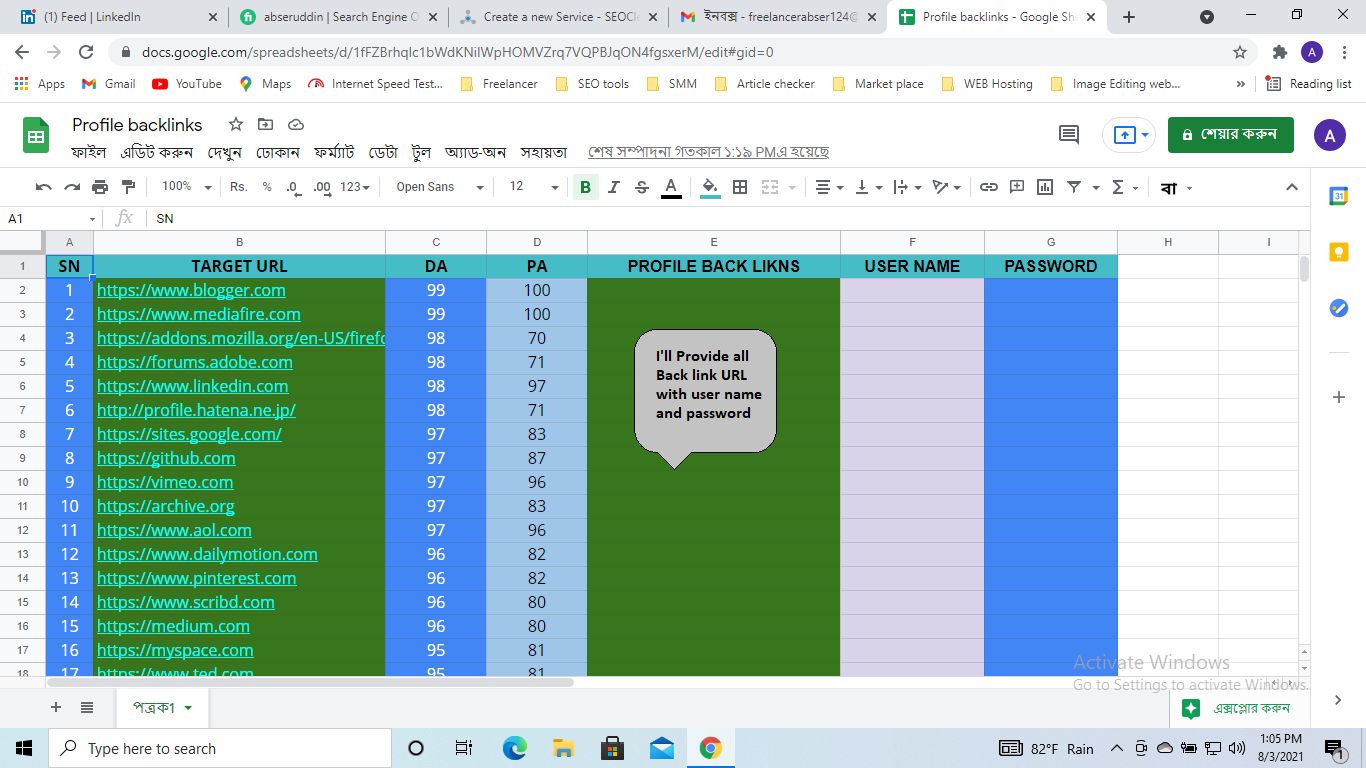
Task: Star the Profile backlinks document
Action: tap(236, 125)
